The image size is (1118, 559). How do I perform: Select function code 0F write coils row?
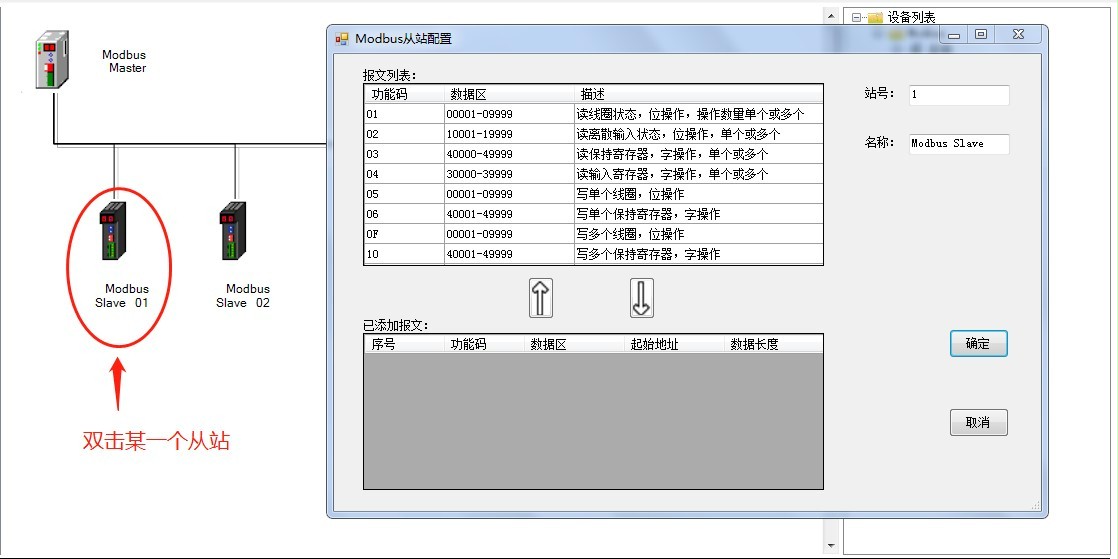coord(593,234)
